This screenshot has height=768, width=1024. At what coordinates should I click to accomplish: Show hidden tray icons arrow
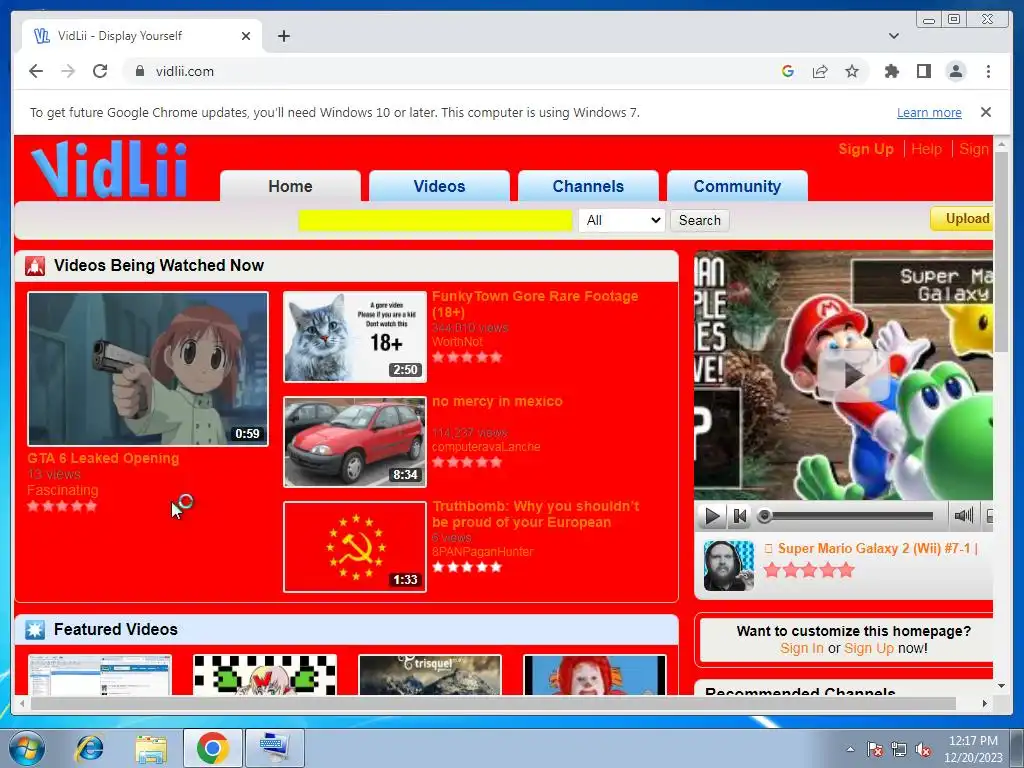(850, 749)
